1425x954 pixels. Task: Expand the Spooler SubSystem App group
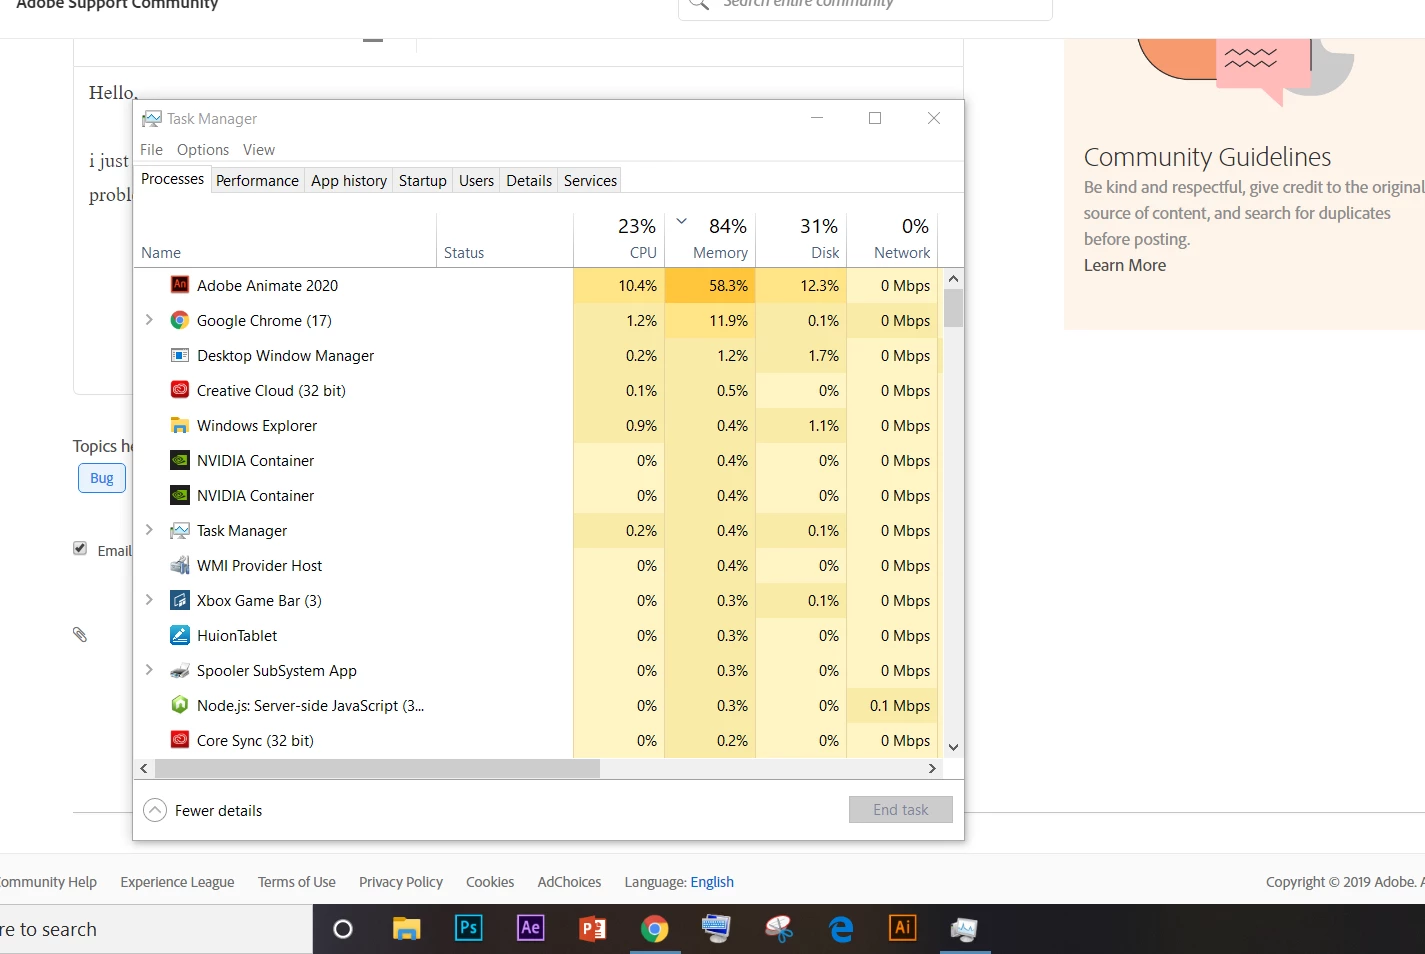click(x=149, y=670)
